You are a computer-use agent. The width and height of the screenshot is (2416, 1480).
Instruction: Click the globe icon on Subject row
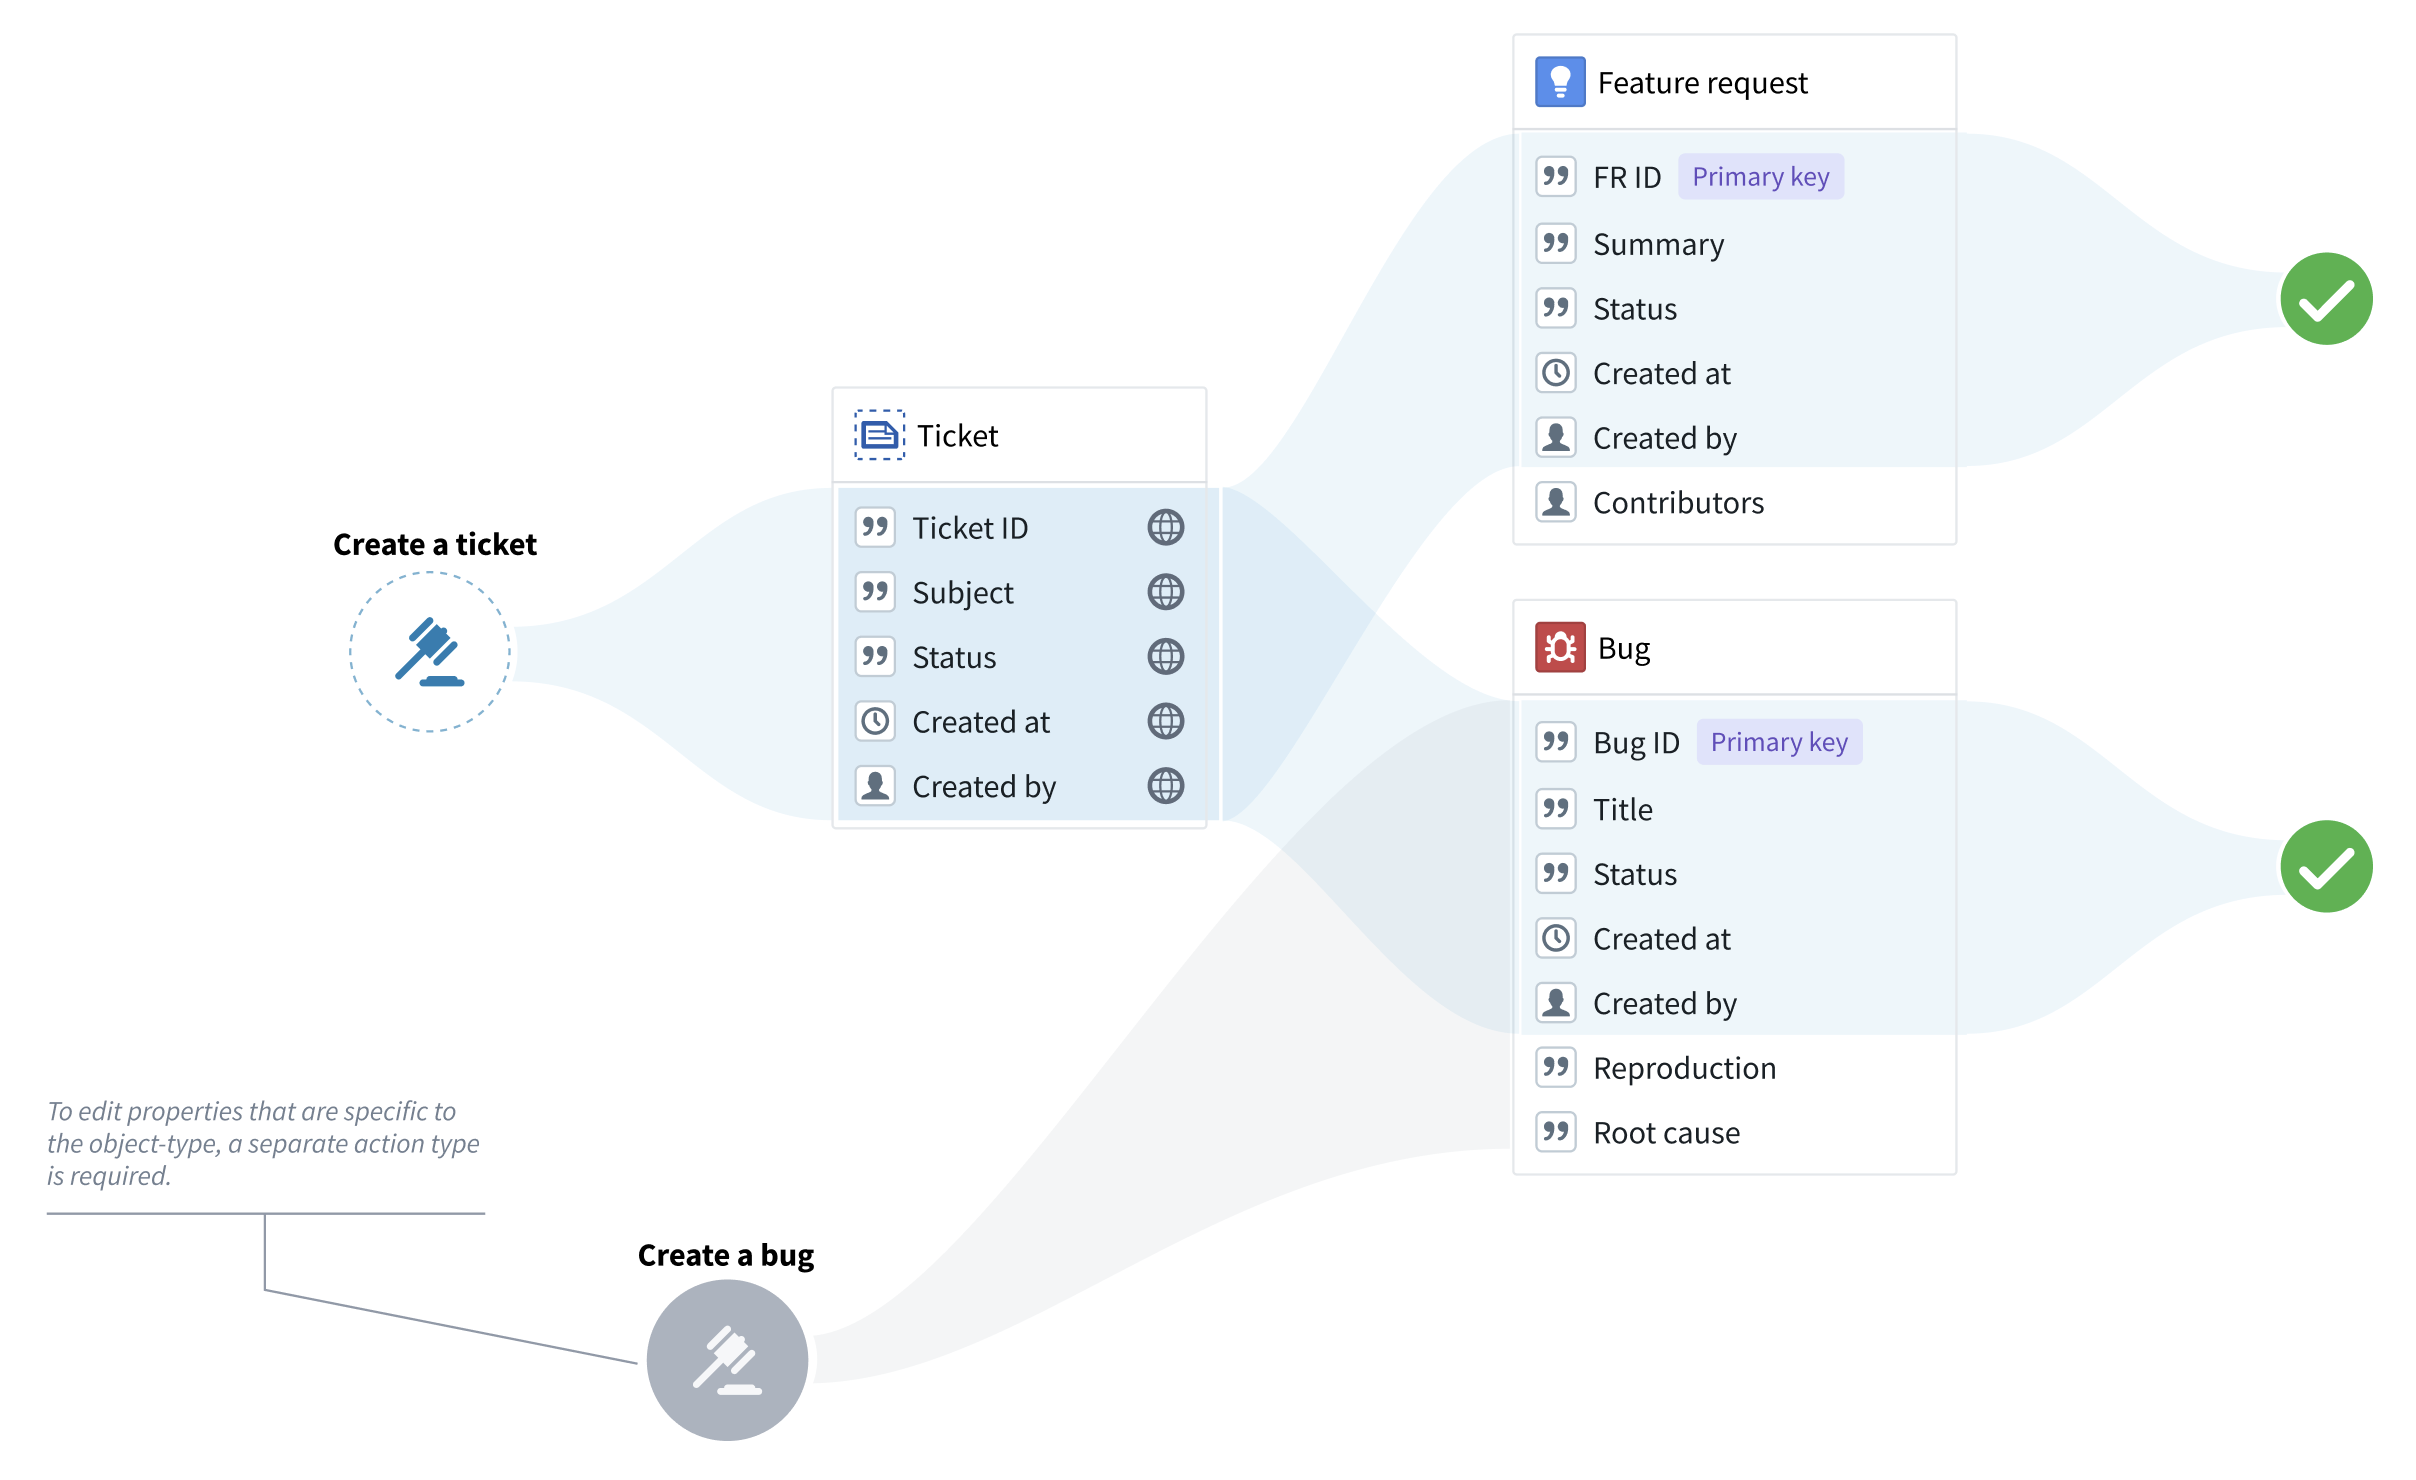(1165, 592)
